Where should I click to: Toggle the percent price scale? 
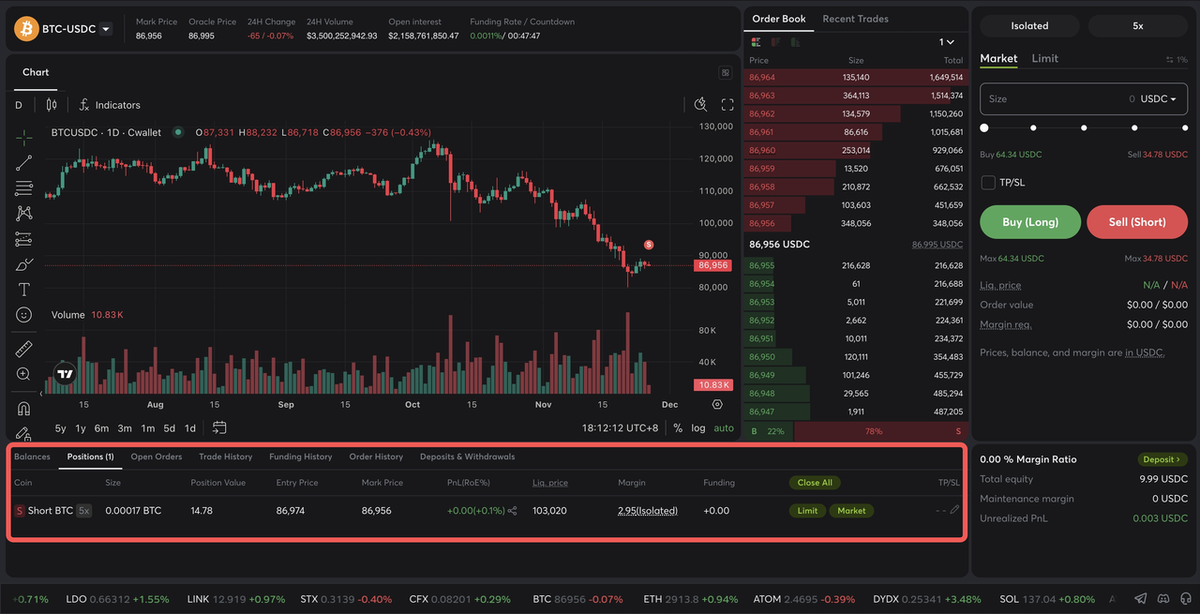678,428
